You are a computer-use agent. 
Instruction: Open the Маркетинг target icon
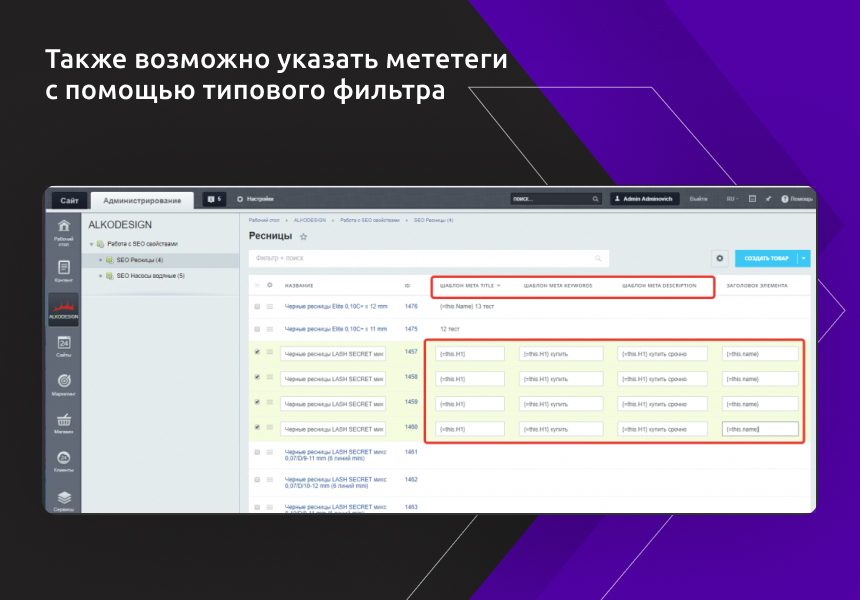point(65,378)
